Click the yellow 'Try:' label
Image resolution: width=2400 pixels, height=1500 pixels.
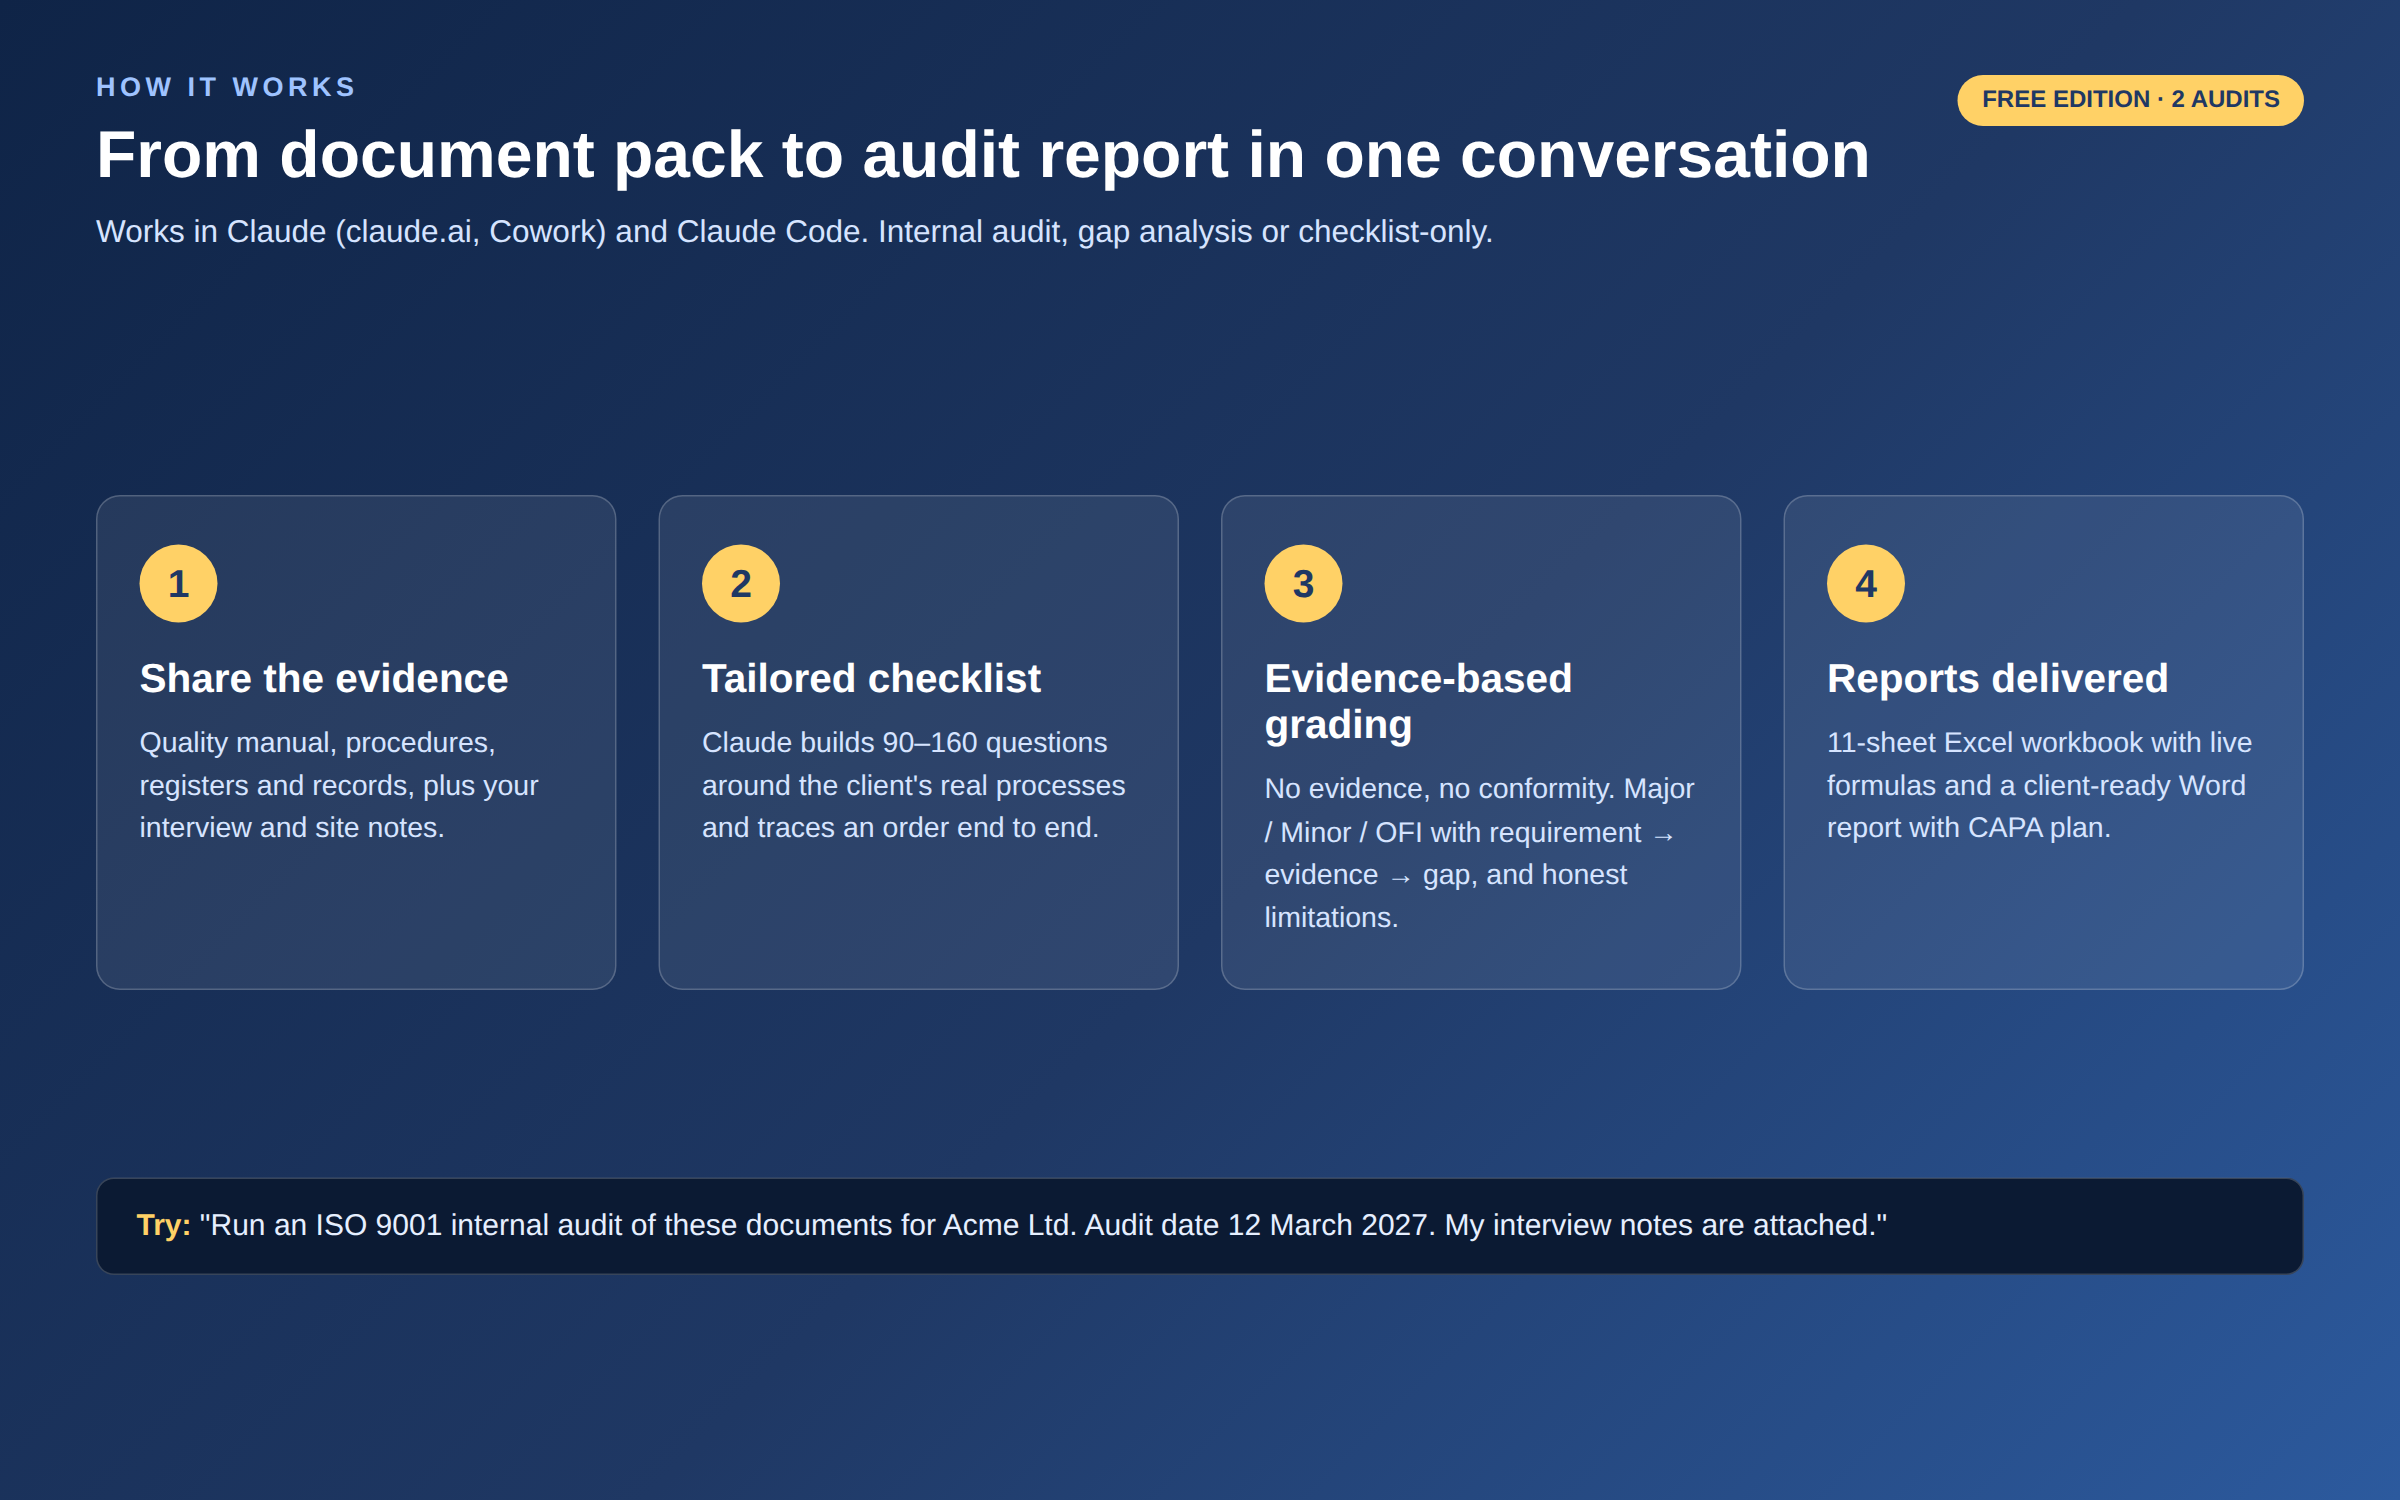(x=164, y=1225)
